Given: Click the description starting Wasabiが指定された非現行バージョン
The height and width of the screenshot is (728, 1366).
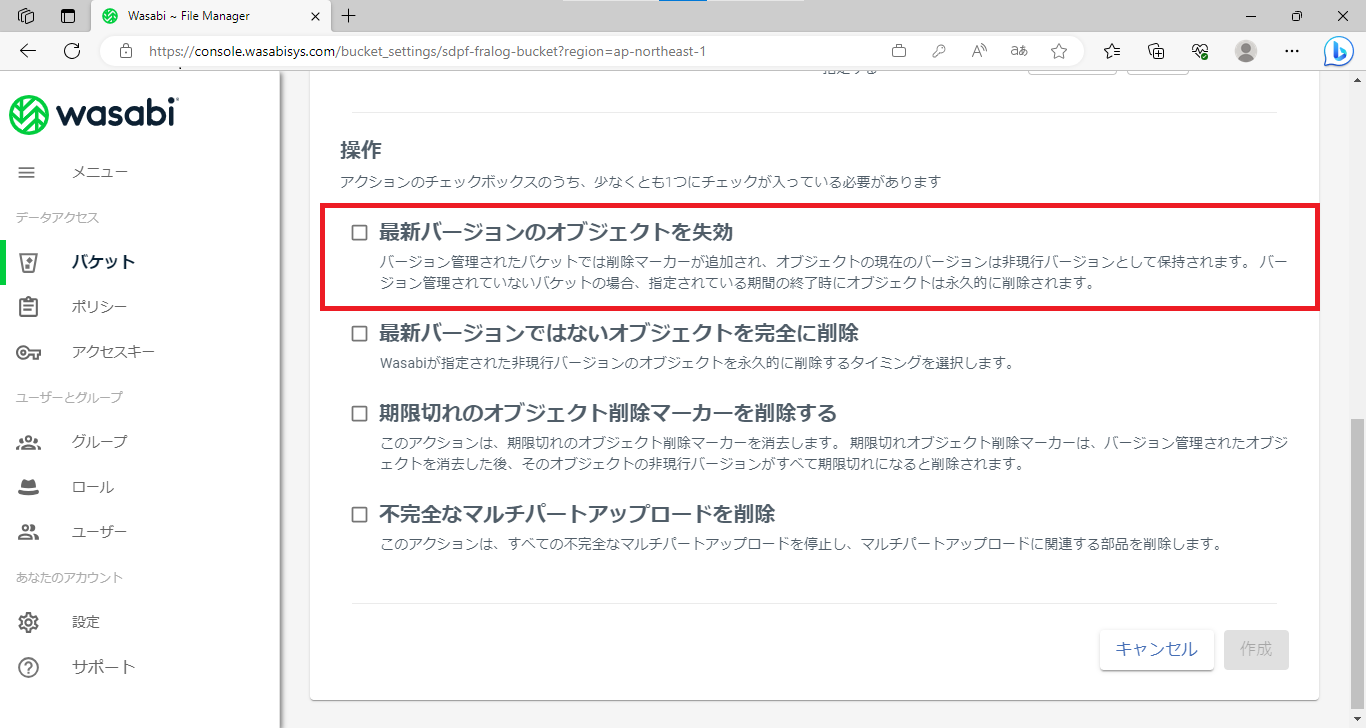Looking at the screenshot, I should (697, 363).
